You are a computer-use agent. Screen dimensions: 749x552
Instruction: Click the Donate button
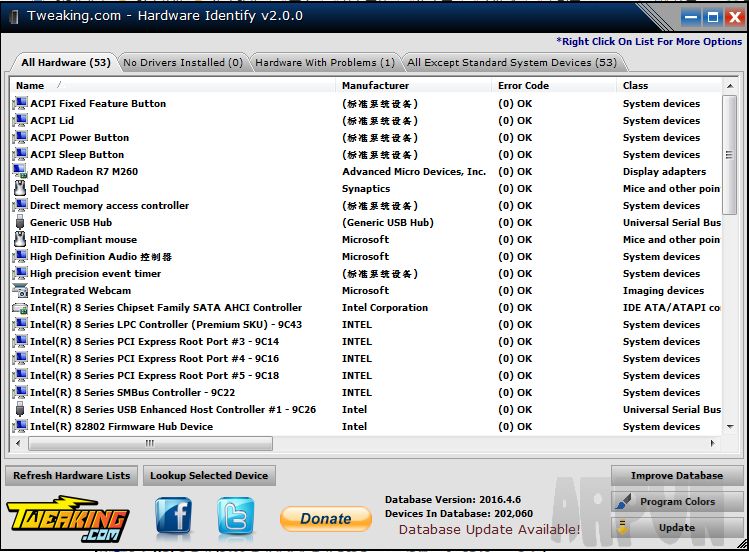[326, 519]
